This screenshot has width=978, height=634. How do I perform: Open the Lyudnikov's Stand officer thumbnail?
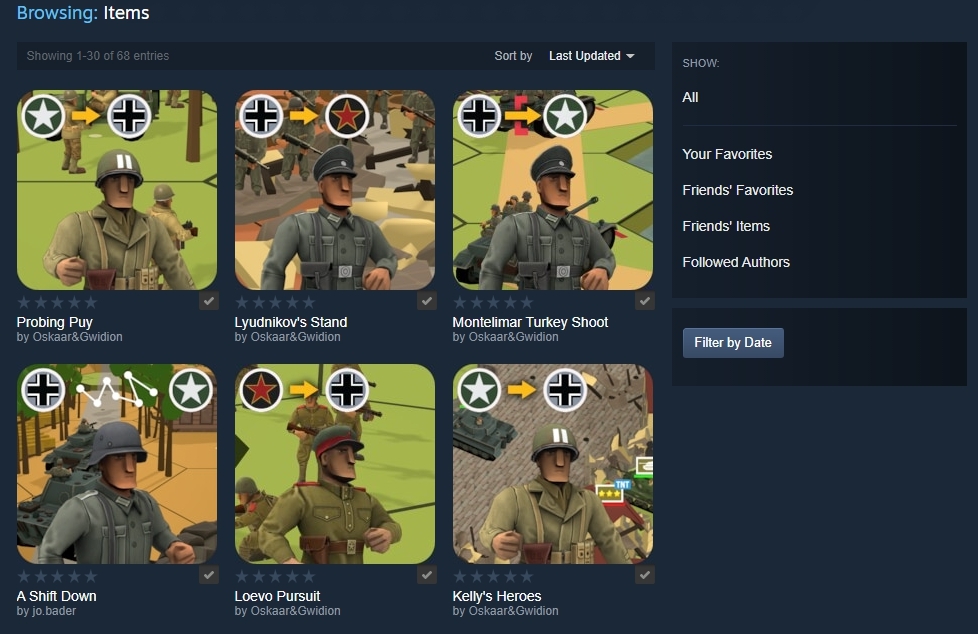coord(335,190)
